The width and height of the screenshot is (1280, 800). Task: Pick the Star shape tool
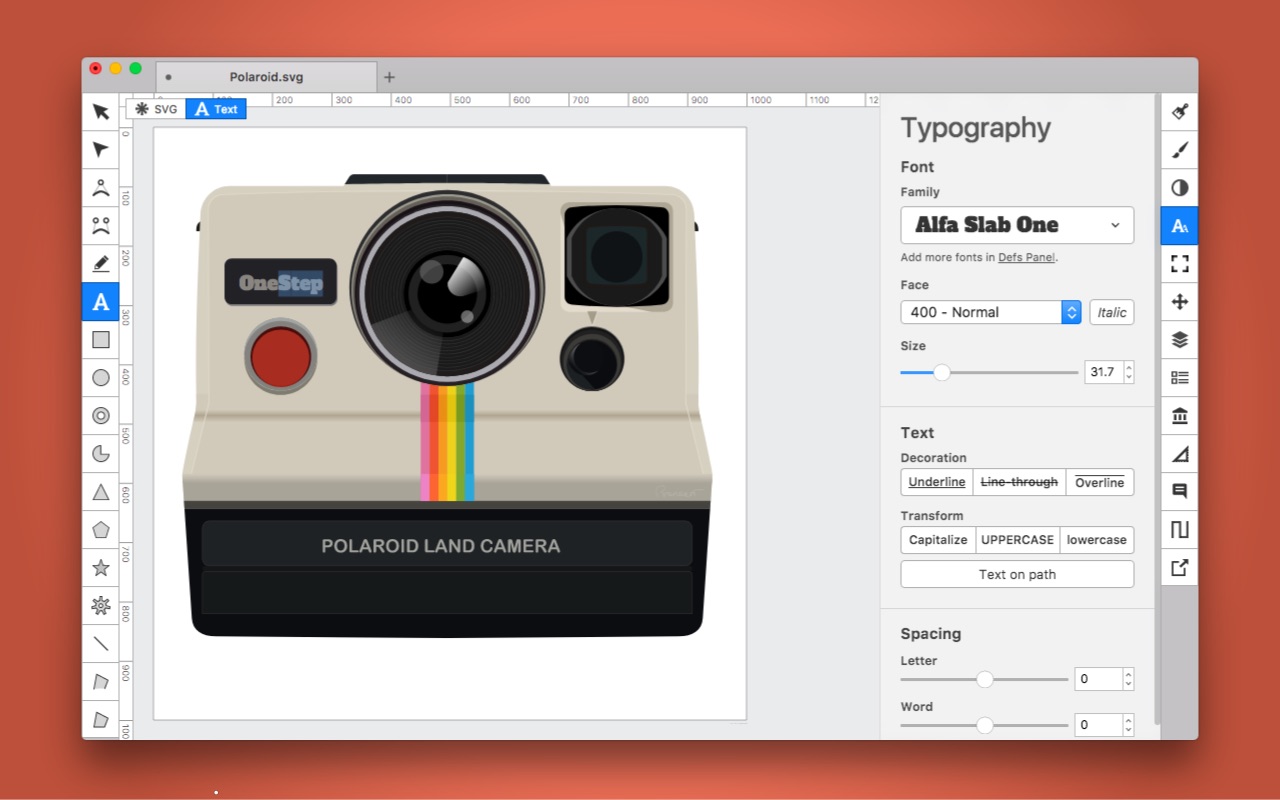(100, 567)
